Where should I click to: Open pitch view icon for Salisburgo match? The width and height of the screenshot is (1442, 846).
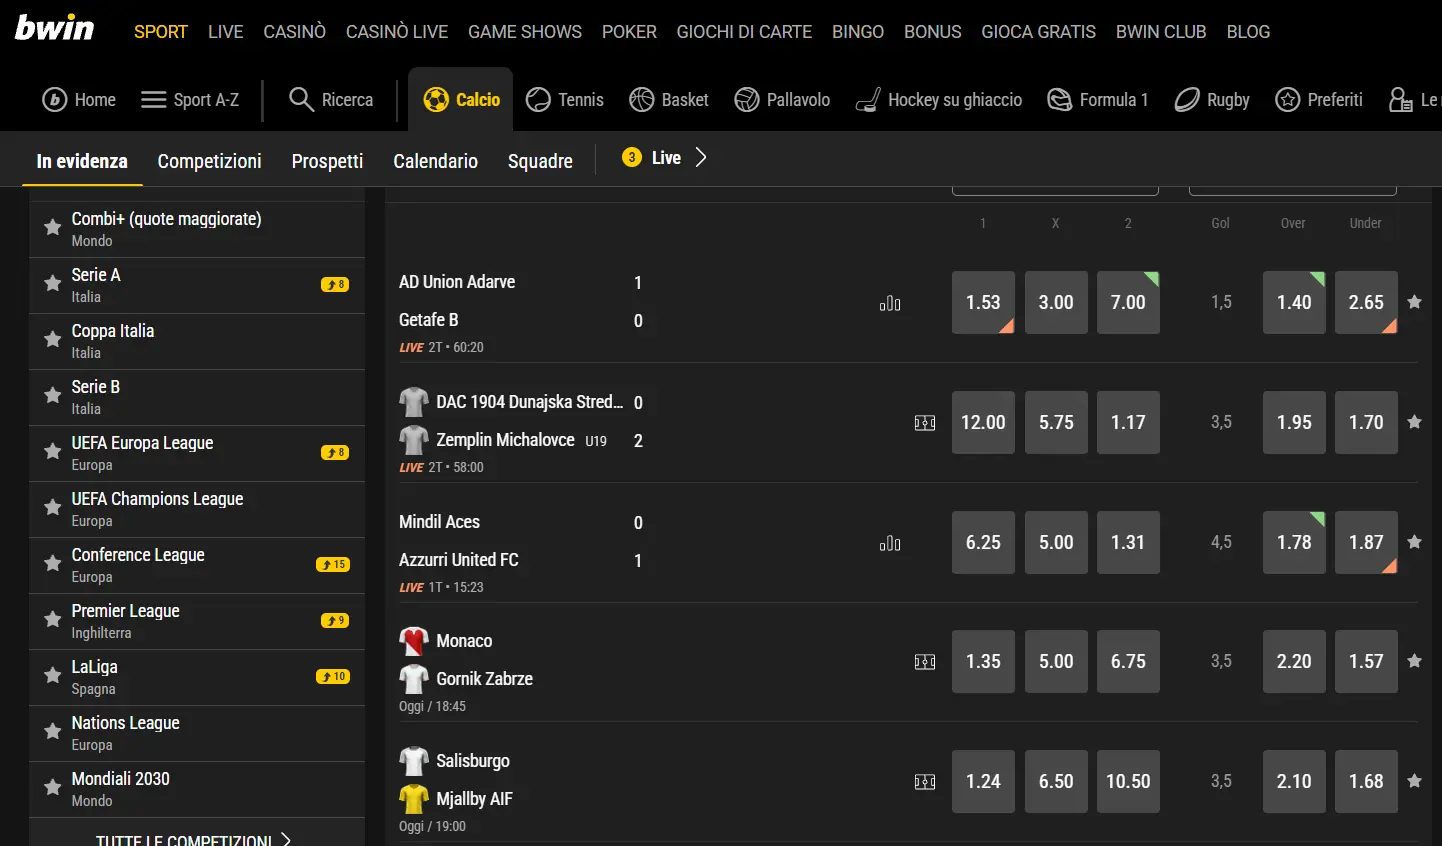click(x=925, y=782)
